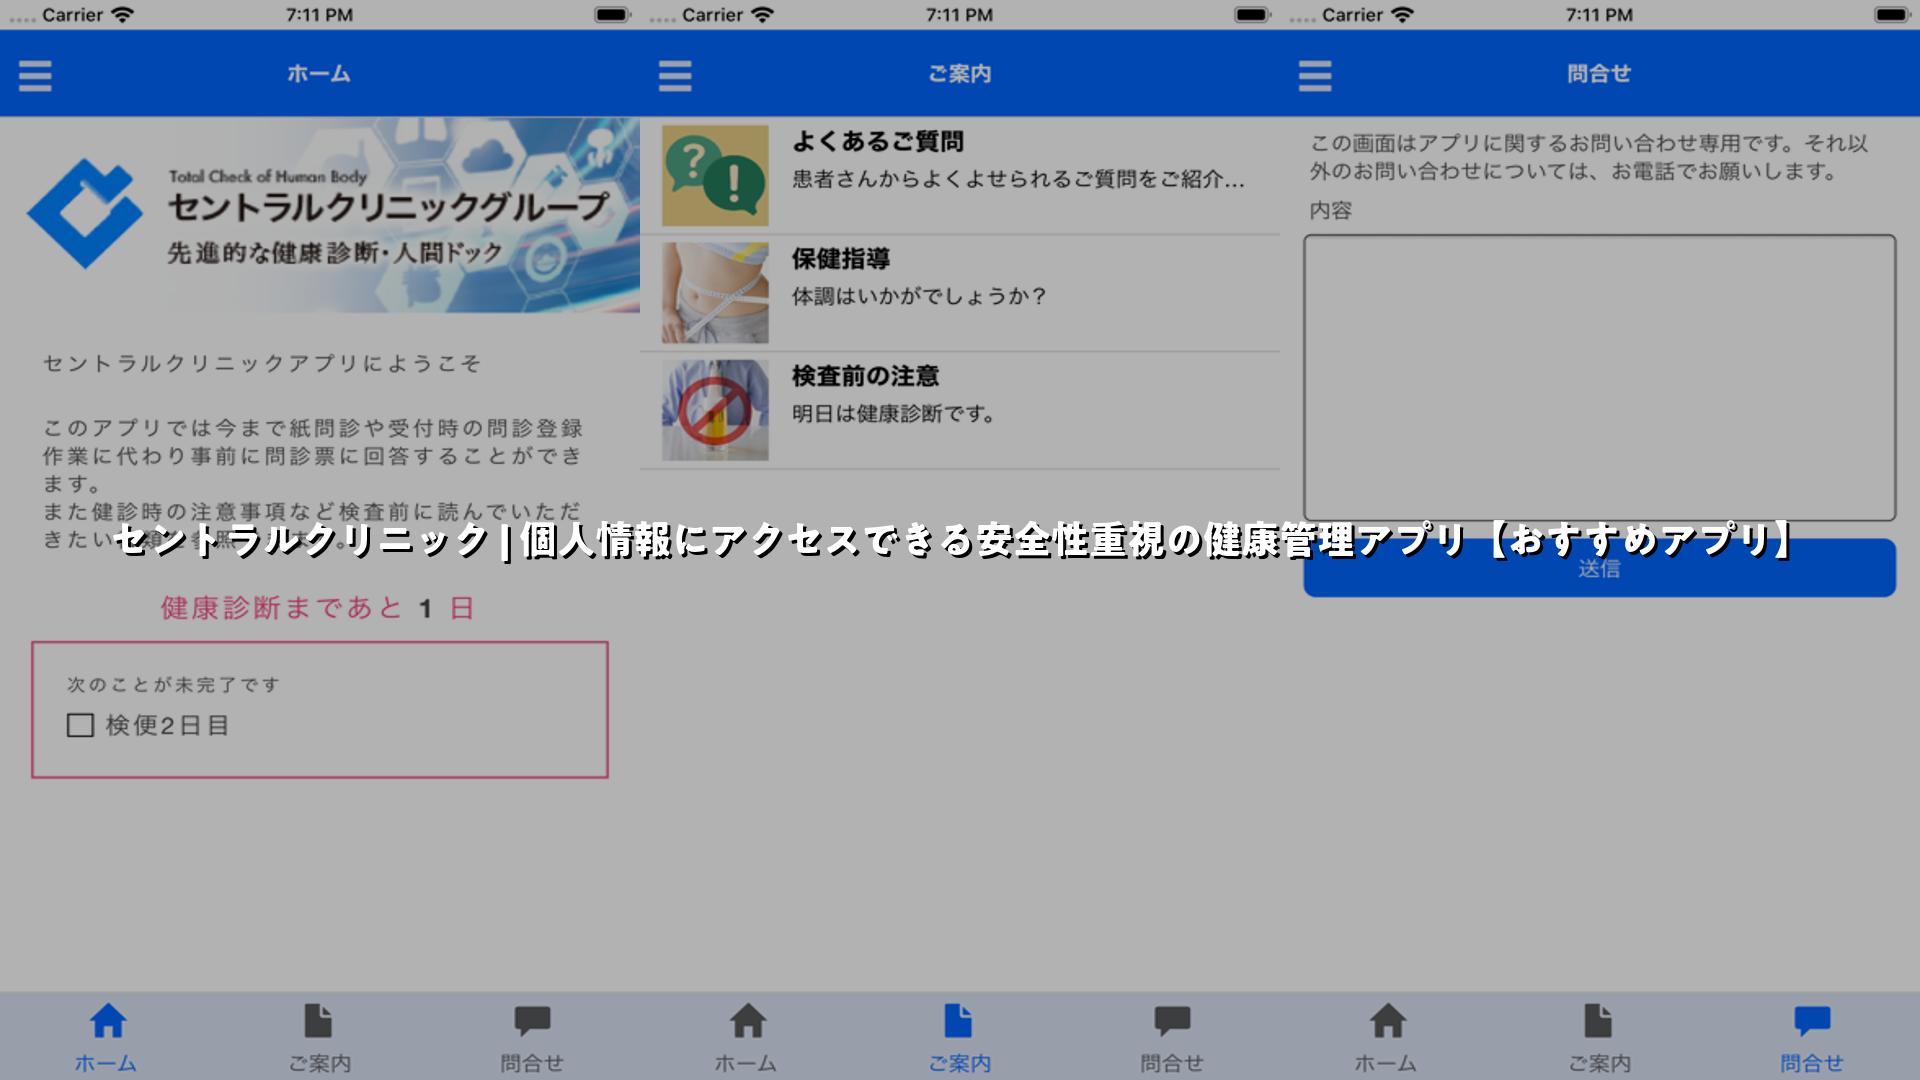This screenshot has width=1920, height=1080.
Task: Tap document icon in ホーム screen tab bar
Action: coord(318,1021)
